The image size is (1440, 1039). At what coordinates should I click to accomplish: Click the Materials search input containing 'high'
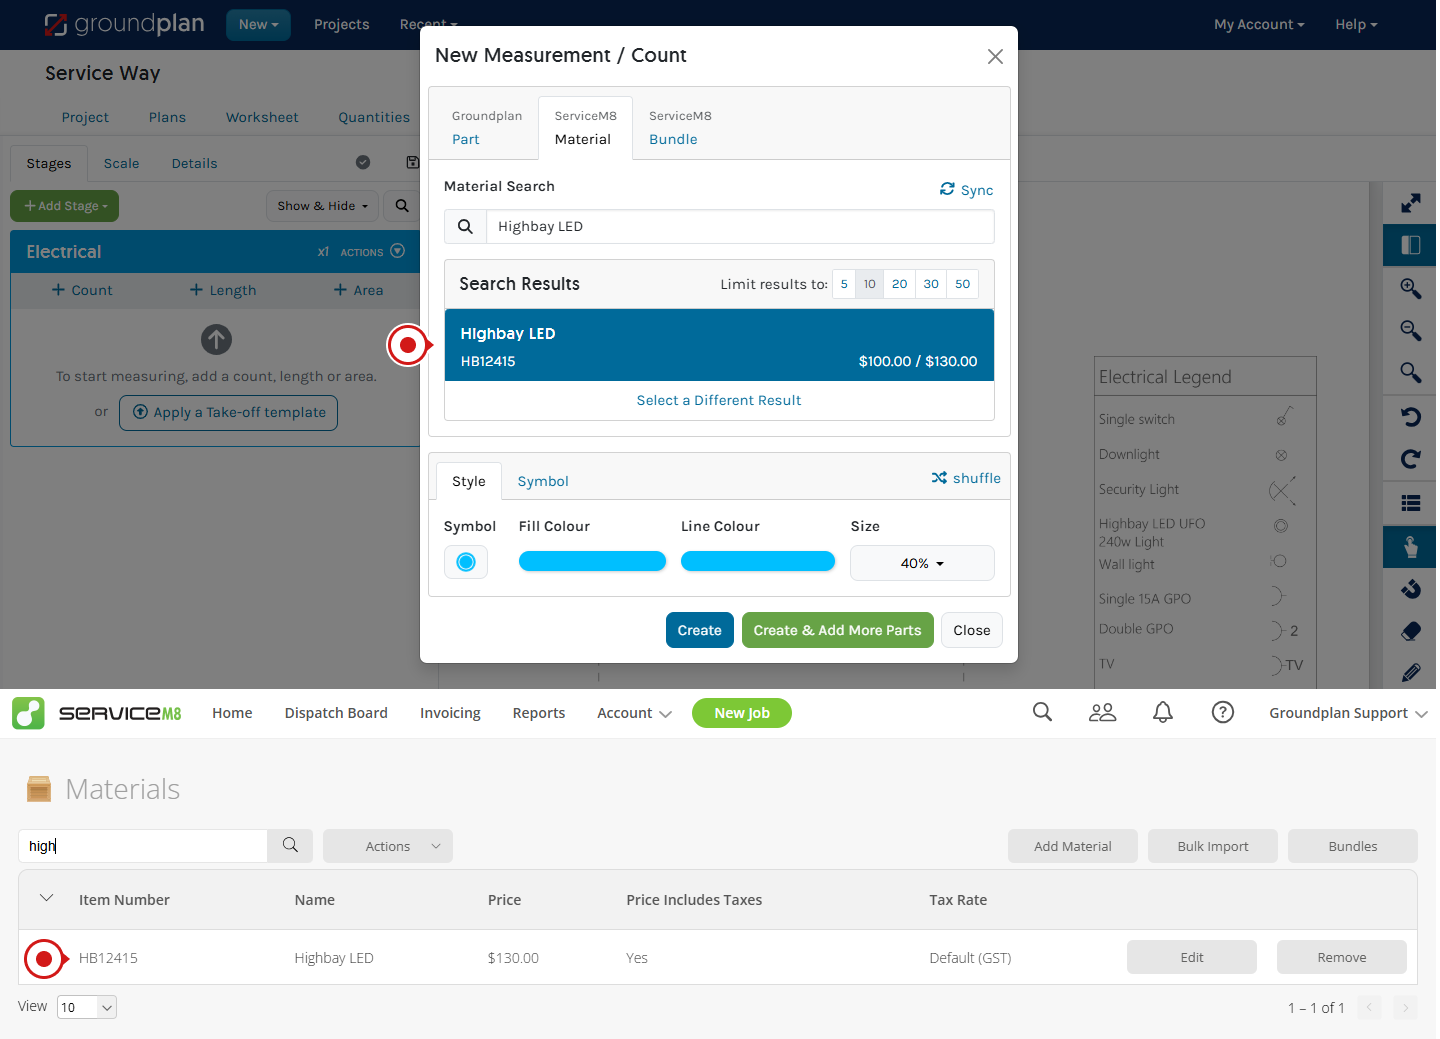tap(143, 846)
